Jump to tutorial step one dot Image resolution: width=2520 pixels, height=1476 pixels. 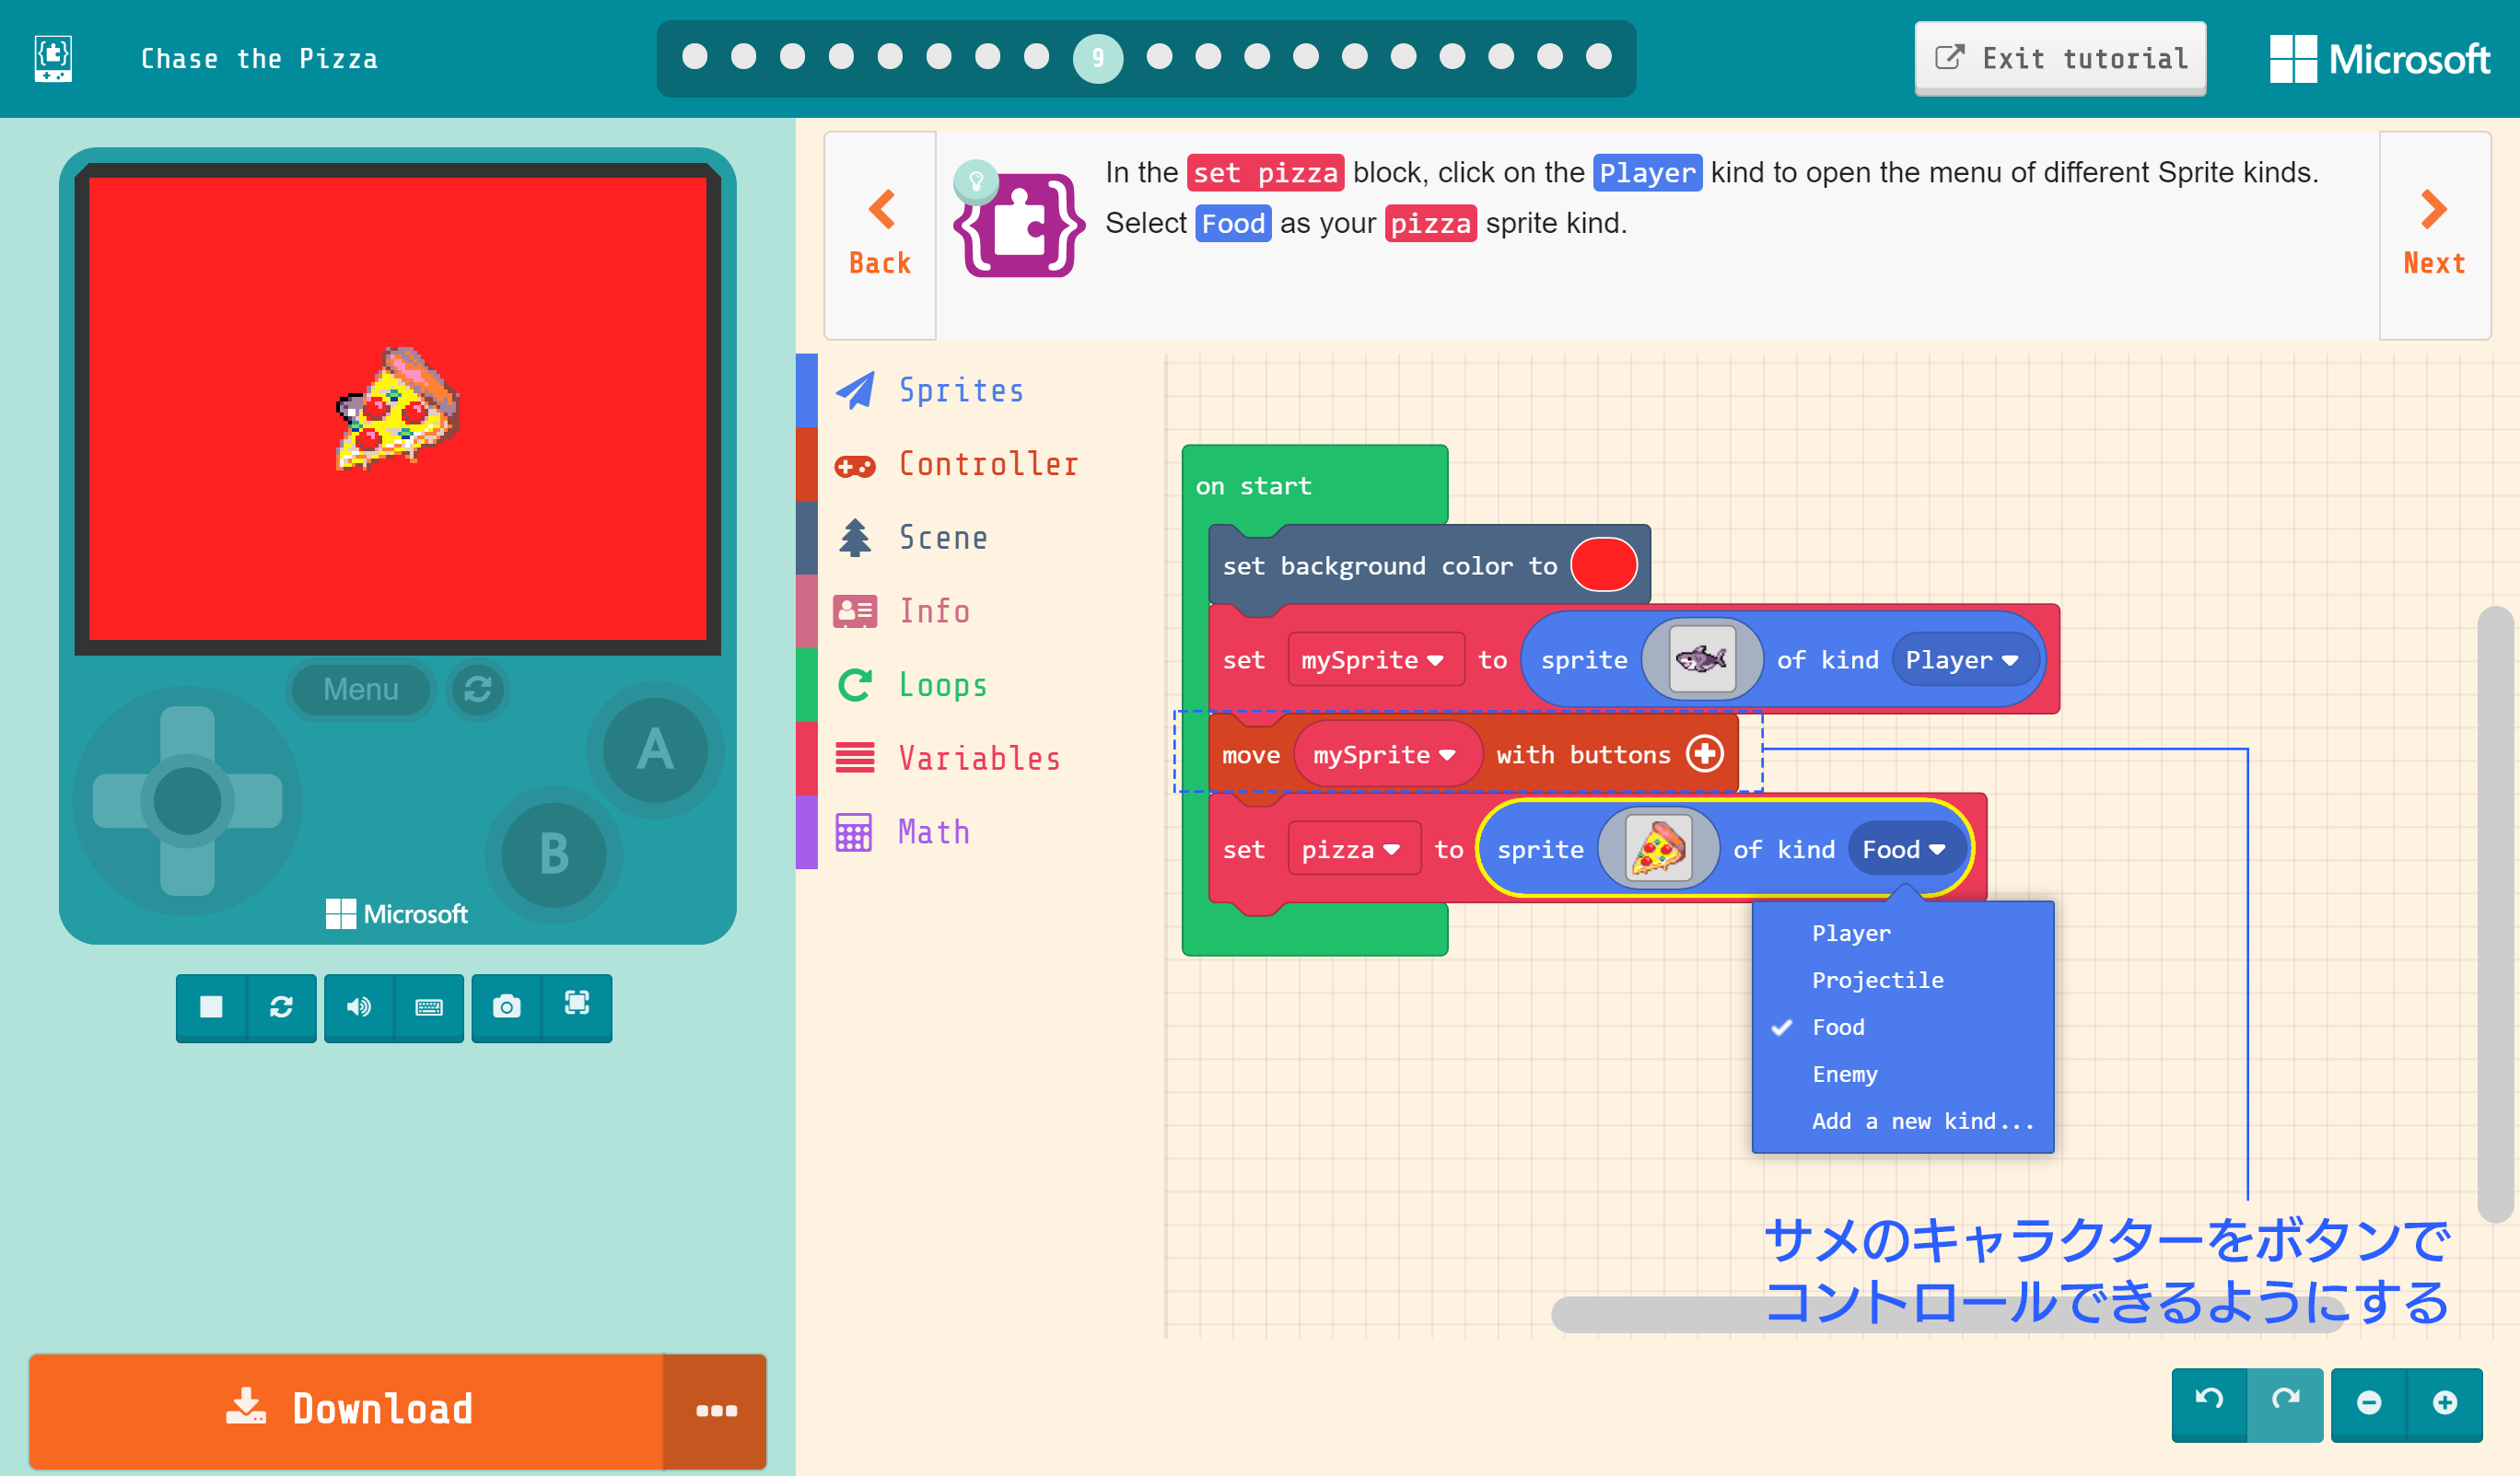(694, 58)
